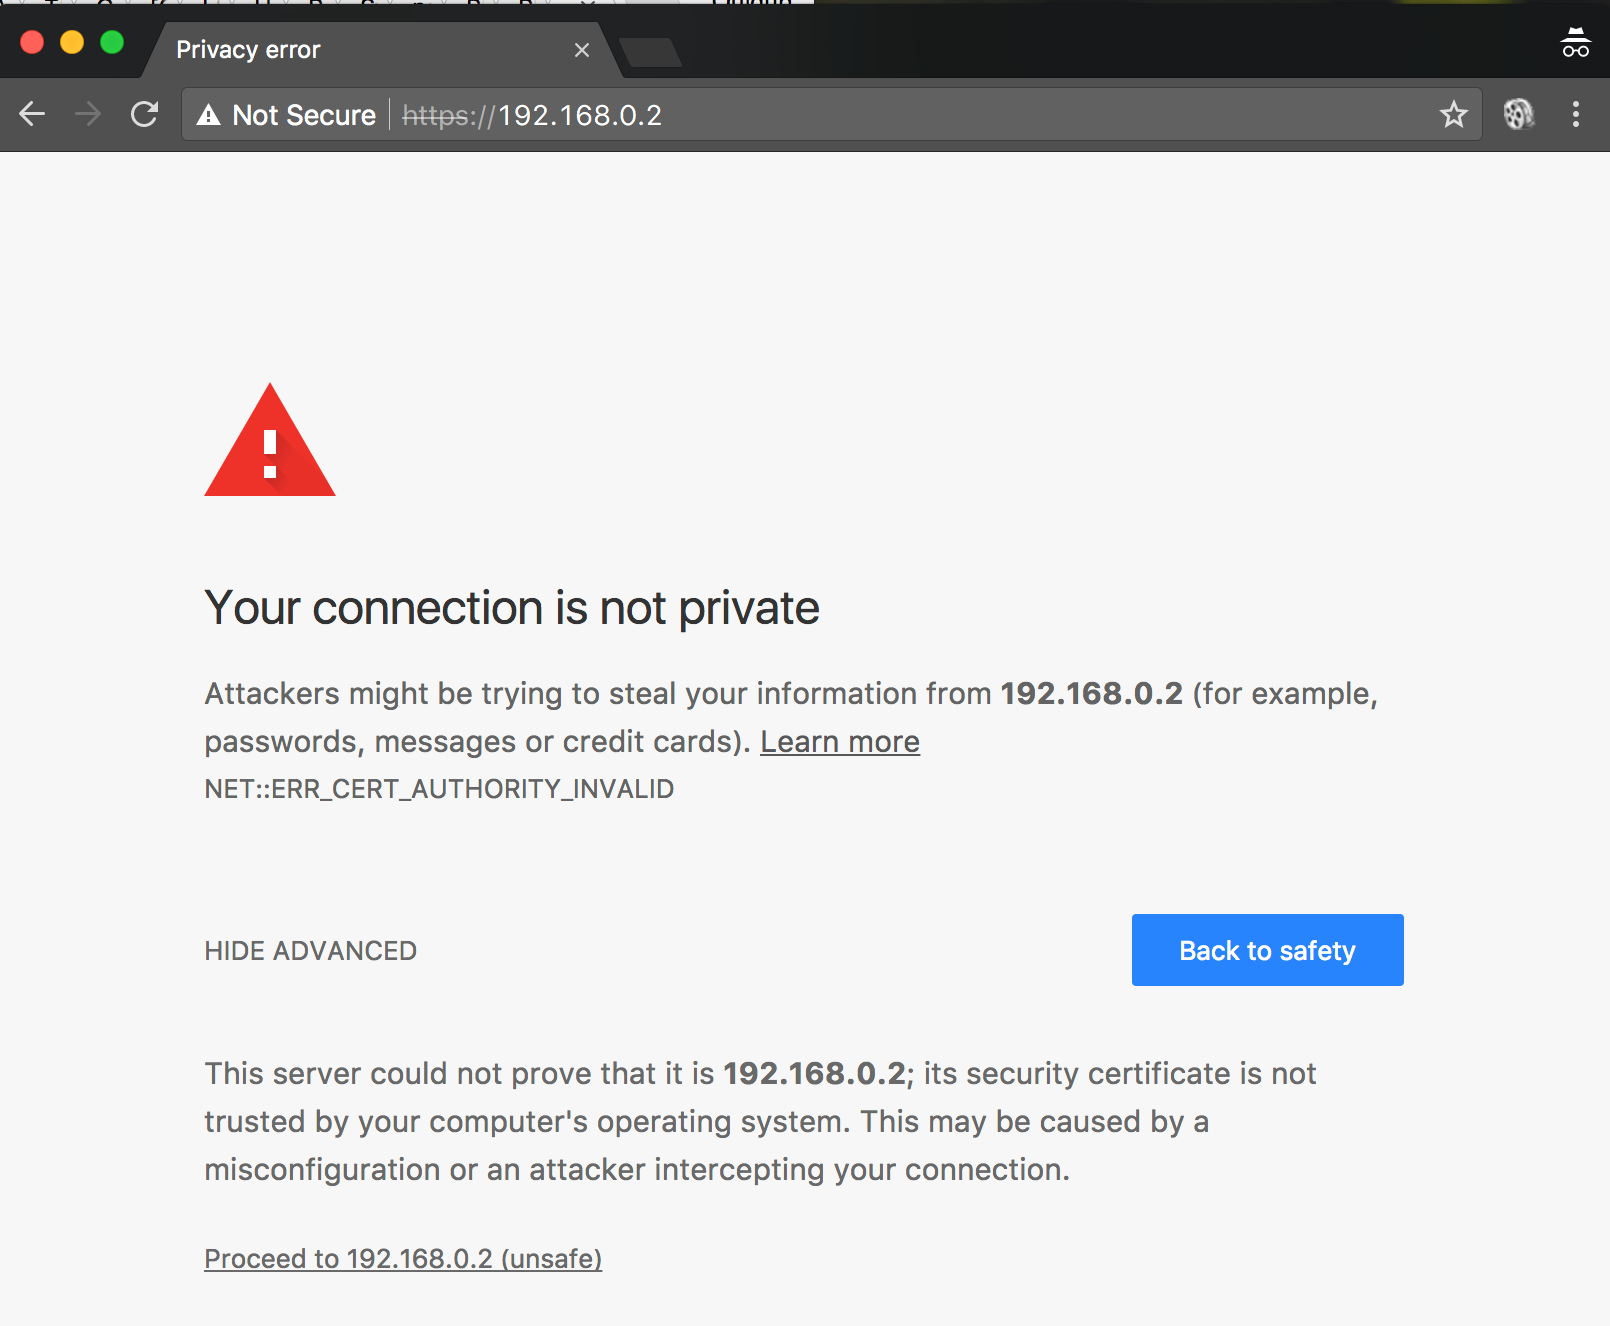The image size is (1610, 1326).
Task: Close the Privacy error tab
Action: [x=582, y=49]
